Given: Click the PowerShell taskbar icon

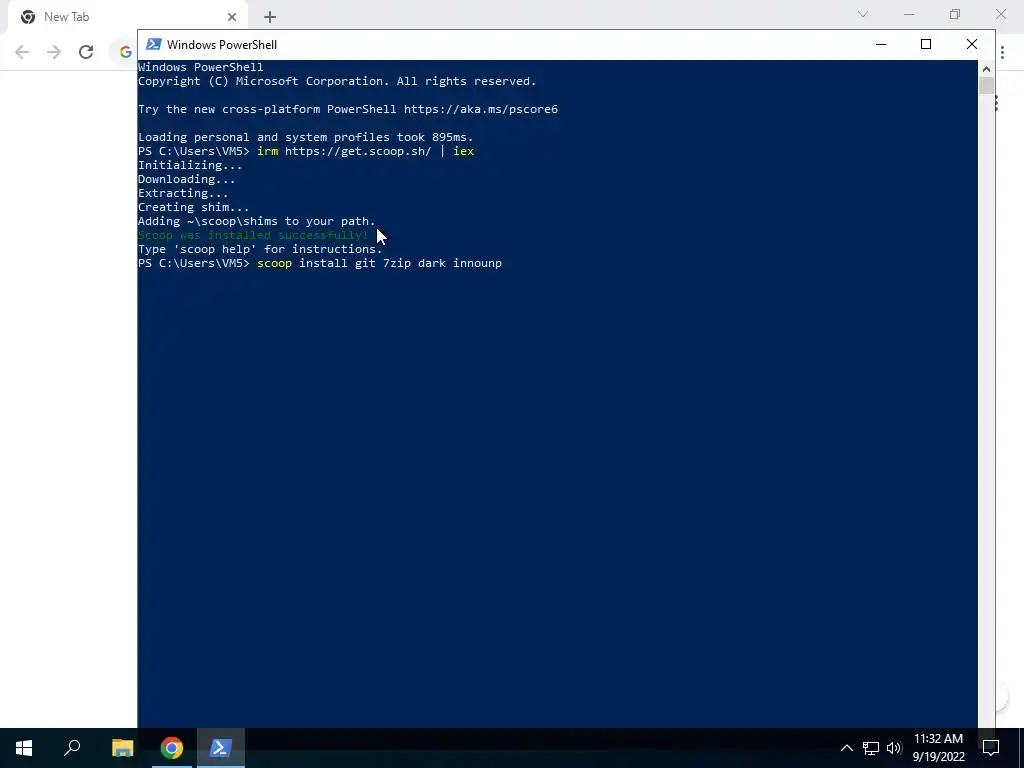Looking at the screenshot, I should click(x=221, y=748).
